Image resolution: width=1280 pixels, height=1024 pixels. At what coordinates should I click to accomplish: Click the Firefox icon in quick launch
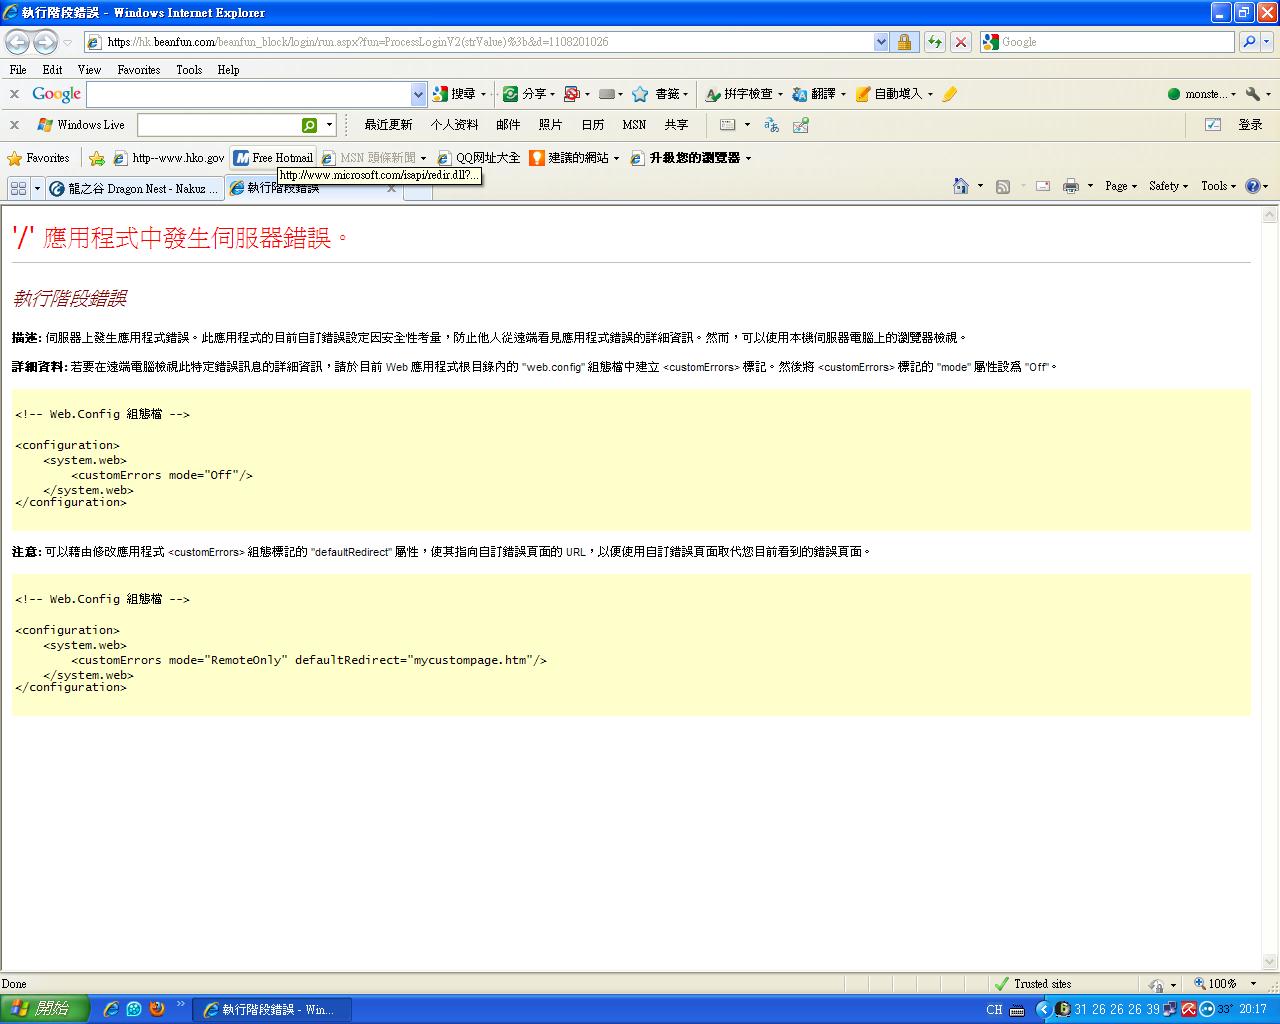click(x=157, y=1009)
